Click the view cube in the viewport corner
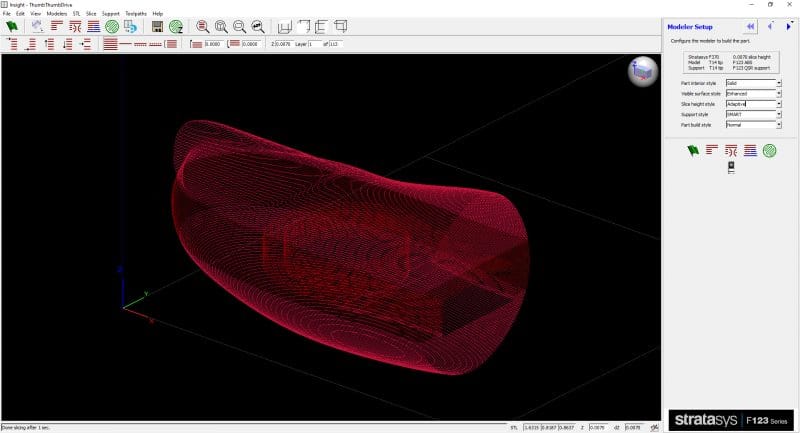800x433 pixels. tap(641, 72)
